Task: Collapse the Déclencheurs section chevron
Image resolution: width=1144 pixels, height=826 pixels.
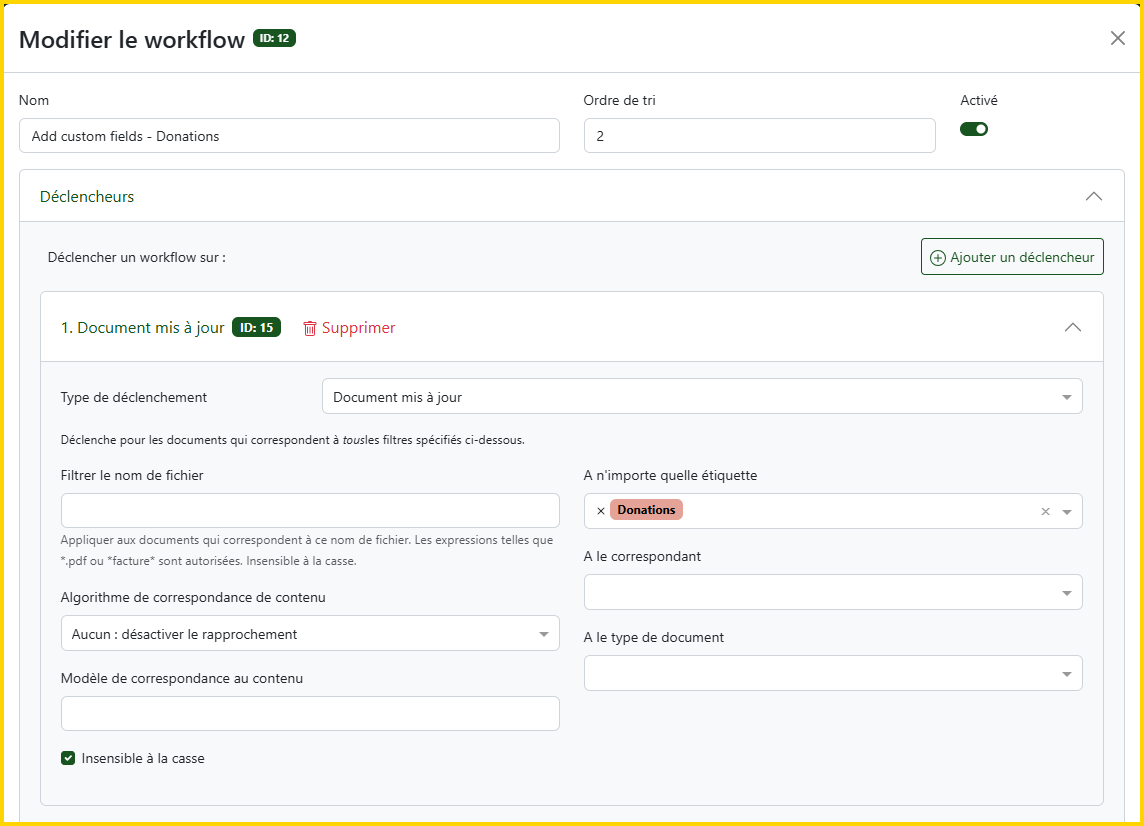Action: point(1093,196)
